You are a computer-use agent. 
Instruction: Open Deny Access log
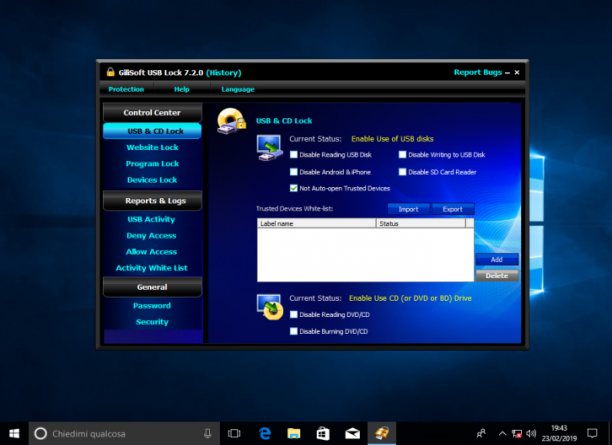tap(151, 235)
